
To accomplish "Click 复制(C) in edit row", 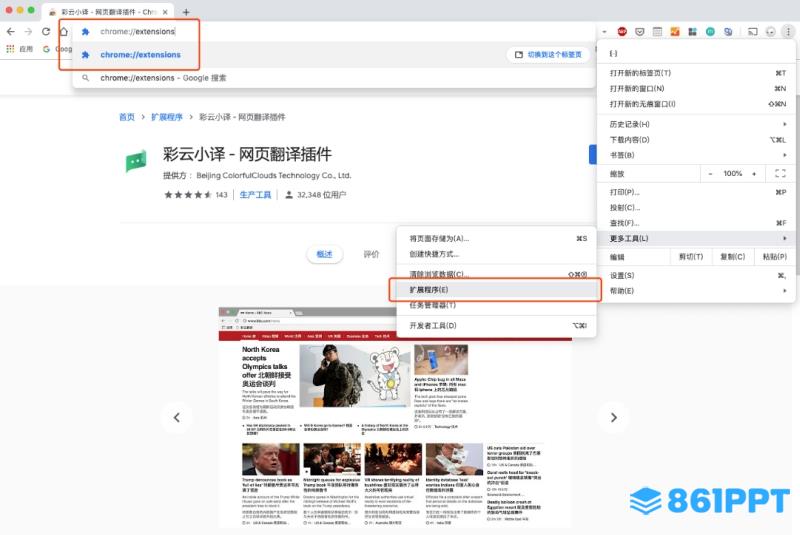I will (733, 257).
